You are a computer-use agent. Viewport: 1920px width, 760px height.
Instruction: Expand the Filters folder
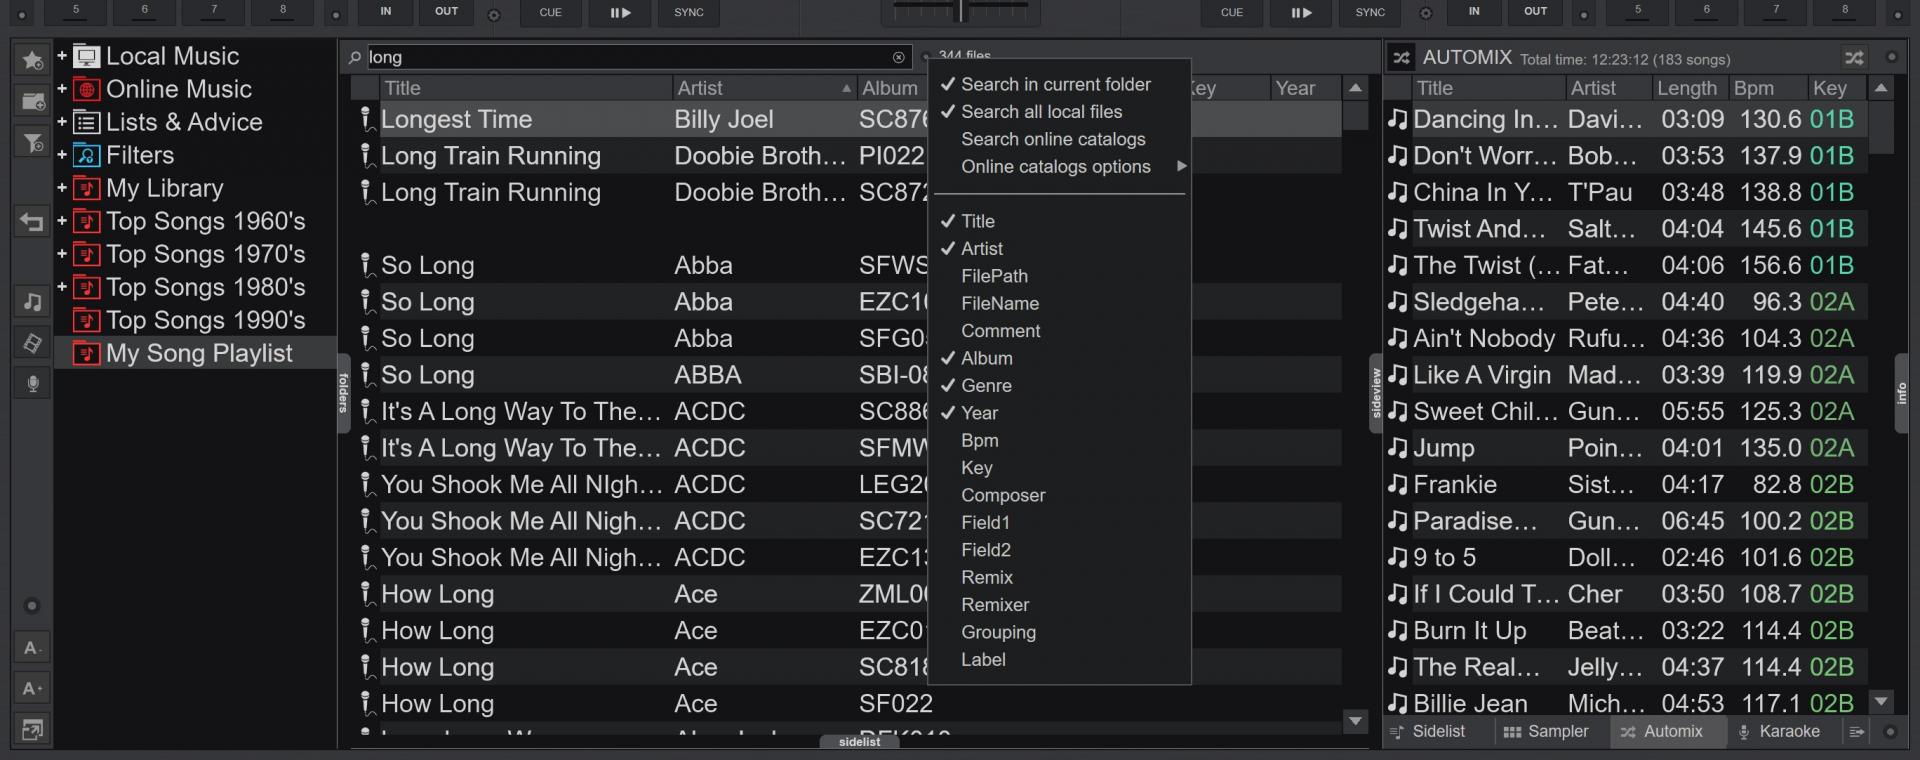(x=62, y=155)
